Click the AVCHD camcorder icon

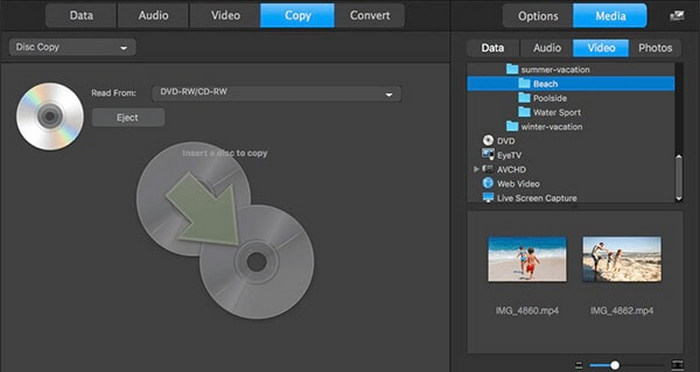(x=488, y=169)
